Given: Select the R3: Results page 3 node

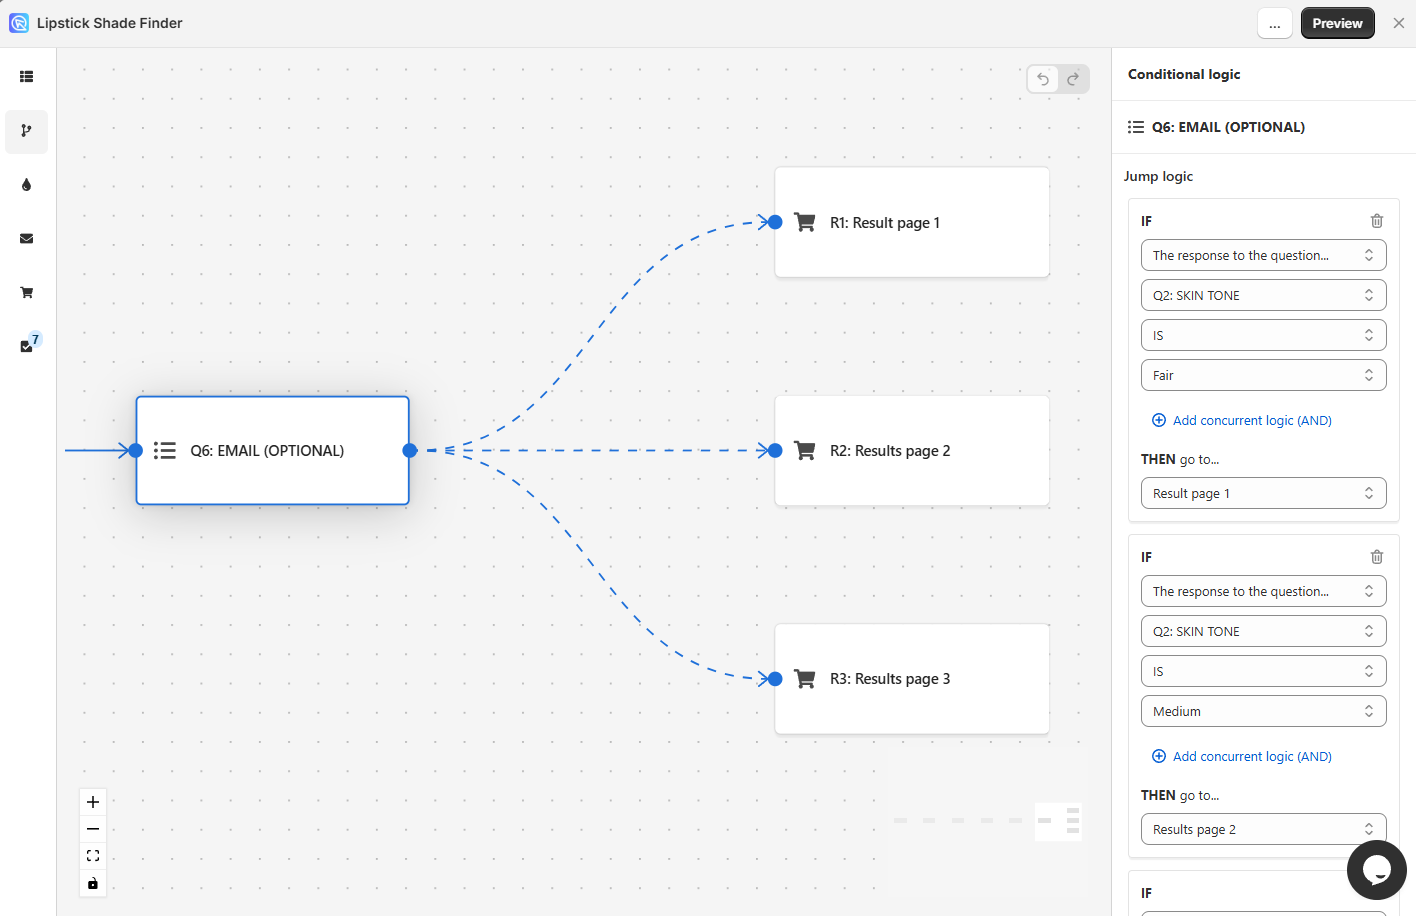Looking at the screenshot, I should tap(912, 678).
